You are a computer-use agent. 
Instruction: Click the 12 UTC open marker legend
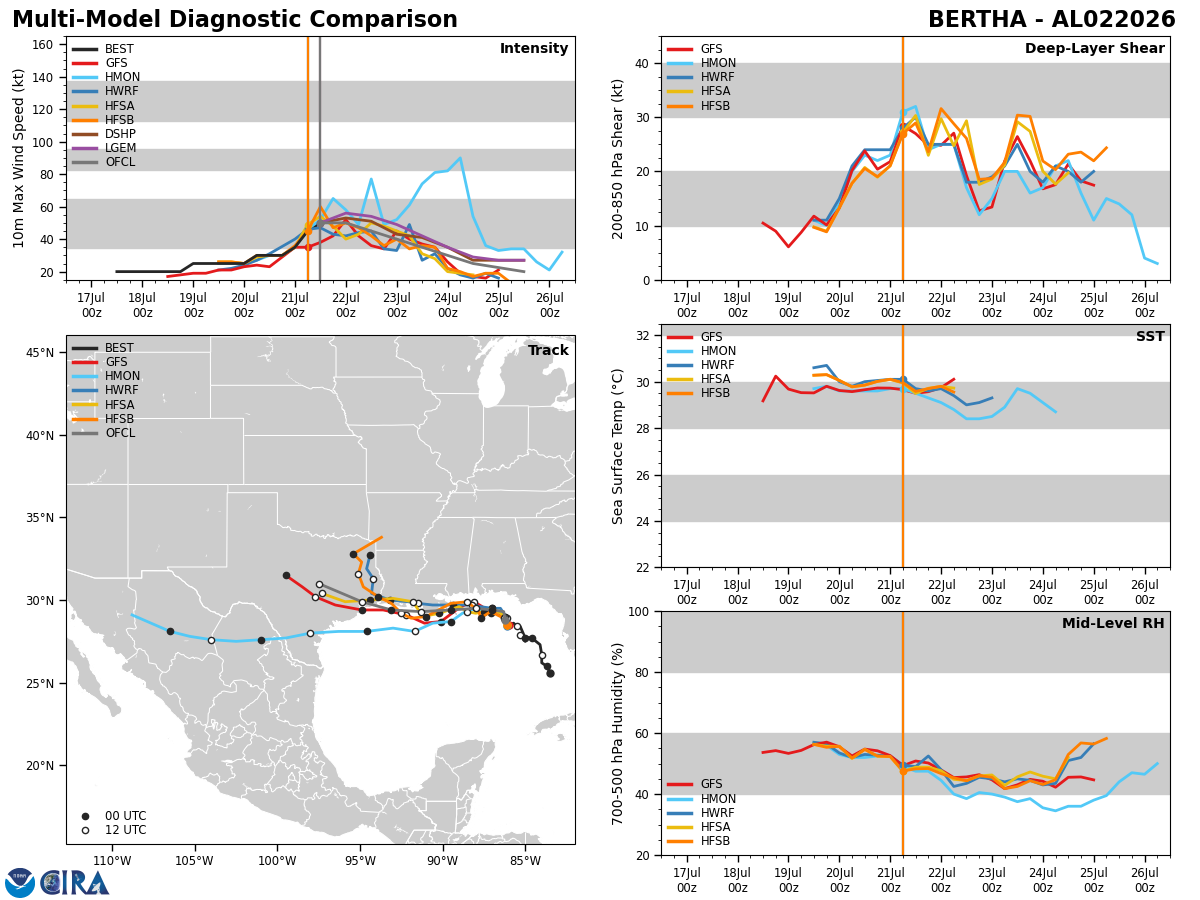coord(111,830)
